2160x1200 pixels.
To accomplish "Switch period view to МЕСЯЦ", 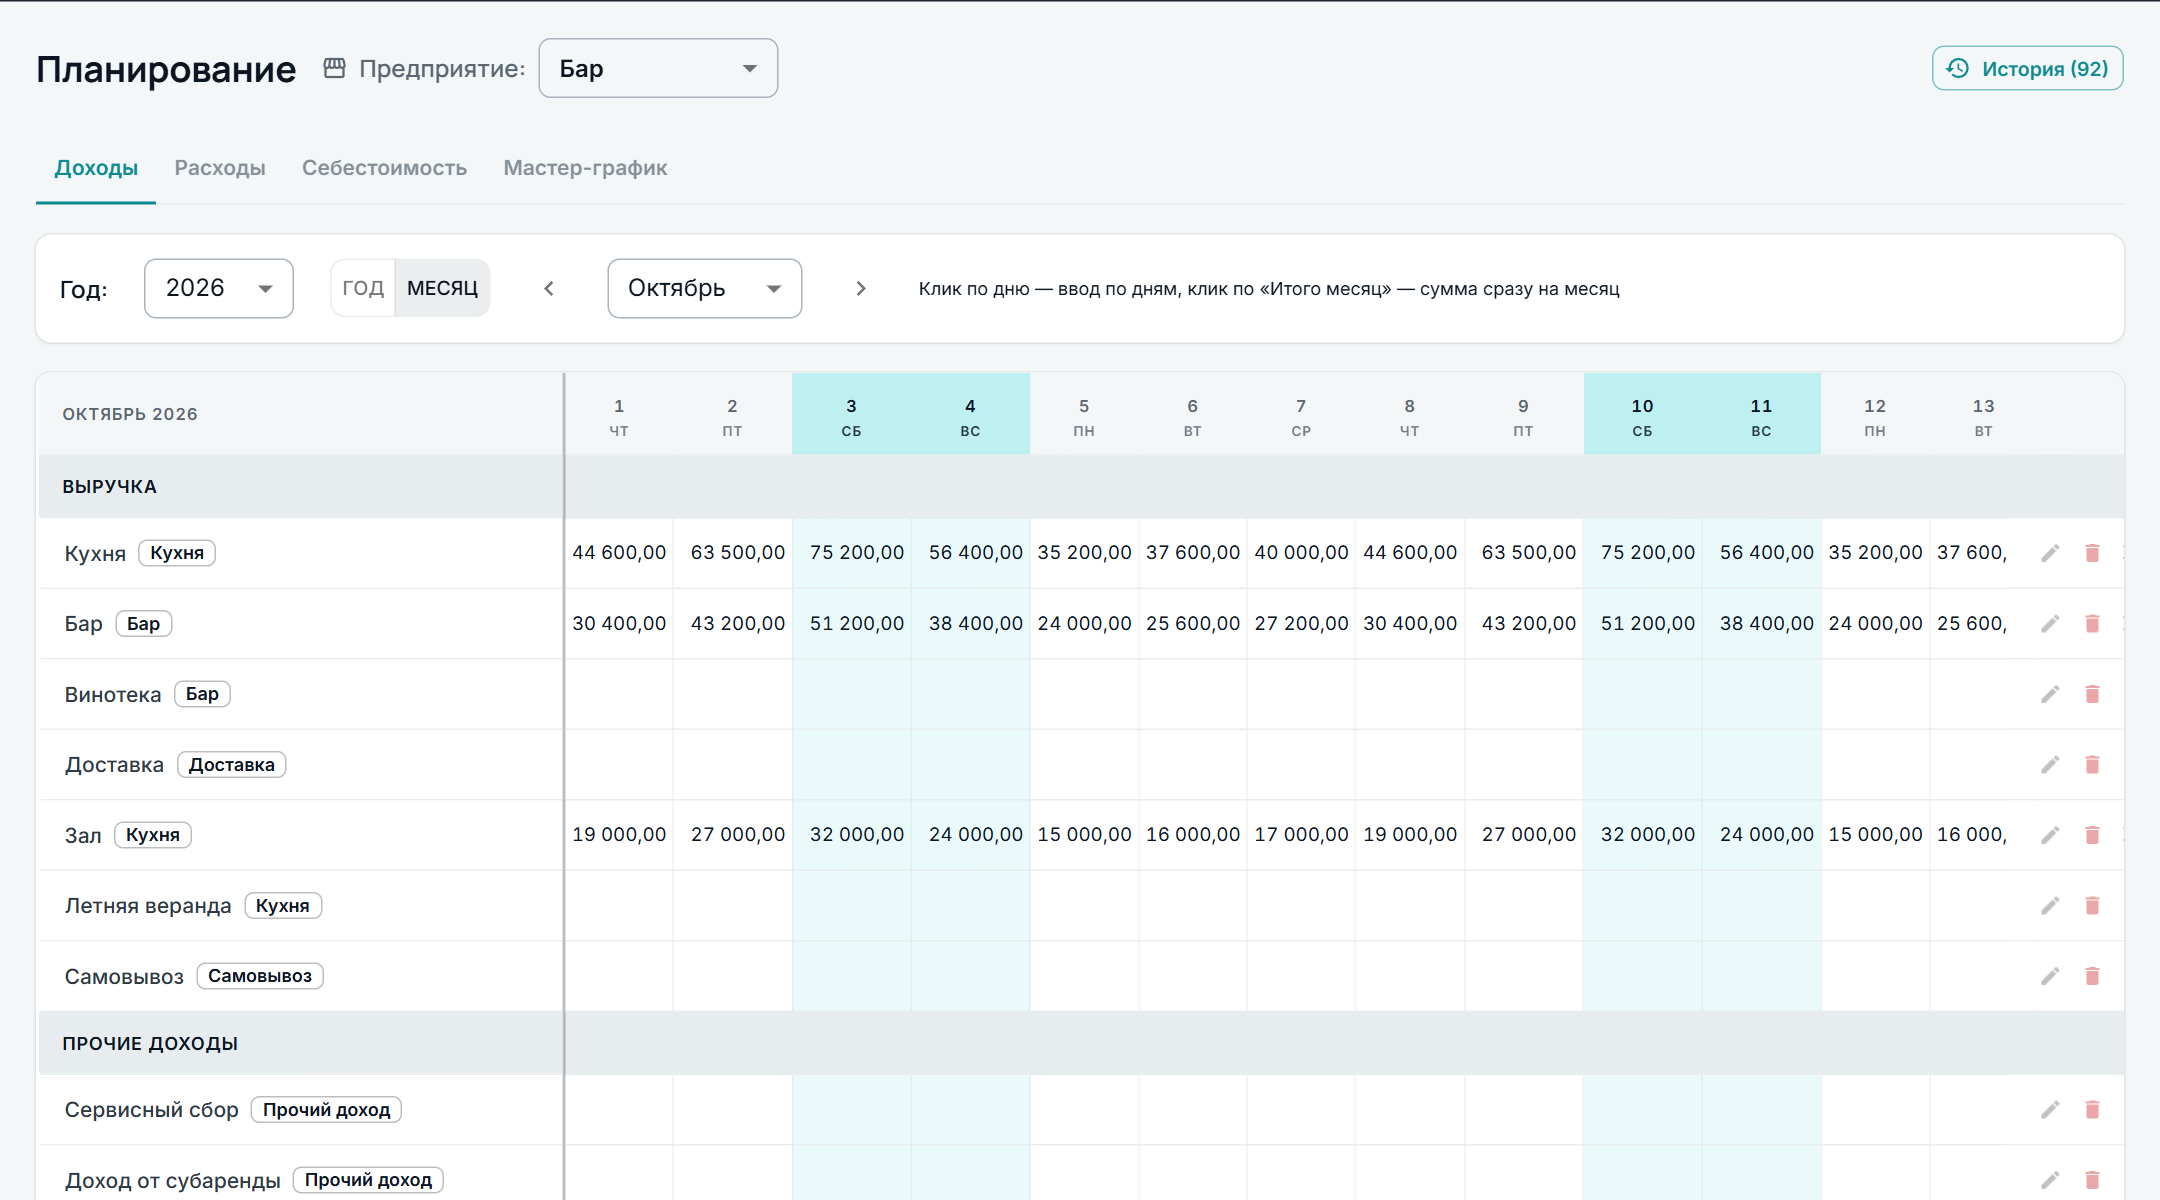I will coord(442,288).
